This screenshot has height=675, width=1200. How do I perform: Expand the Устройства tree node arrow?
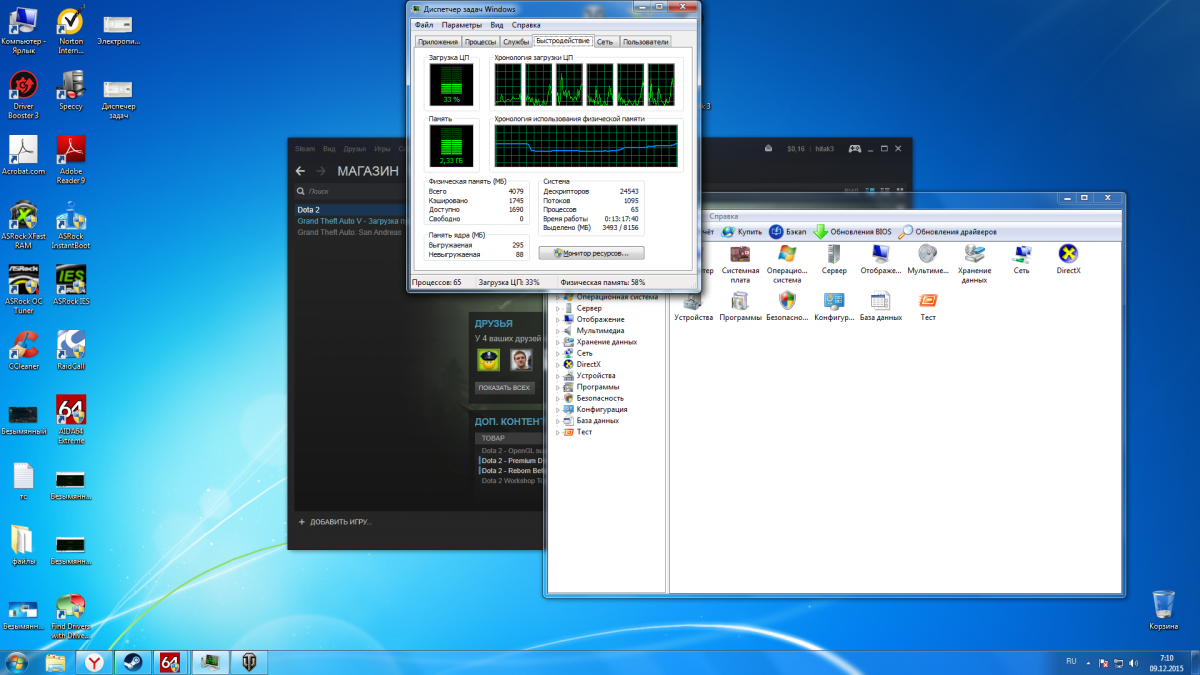558,376
